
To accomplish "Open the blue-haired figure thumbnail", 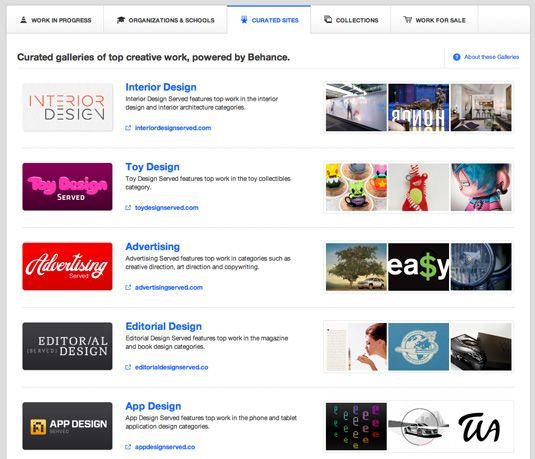I will click(481, 187).
